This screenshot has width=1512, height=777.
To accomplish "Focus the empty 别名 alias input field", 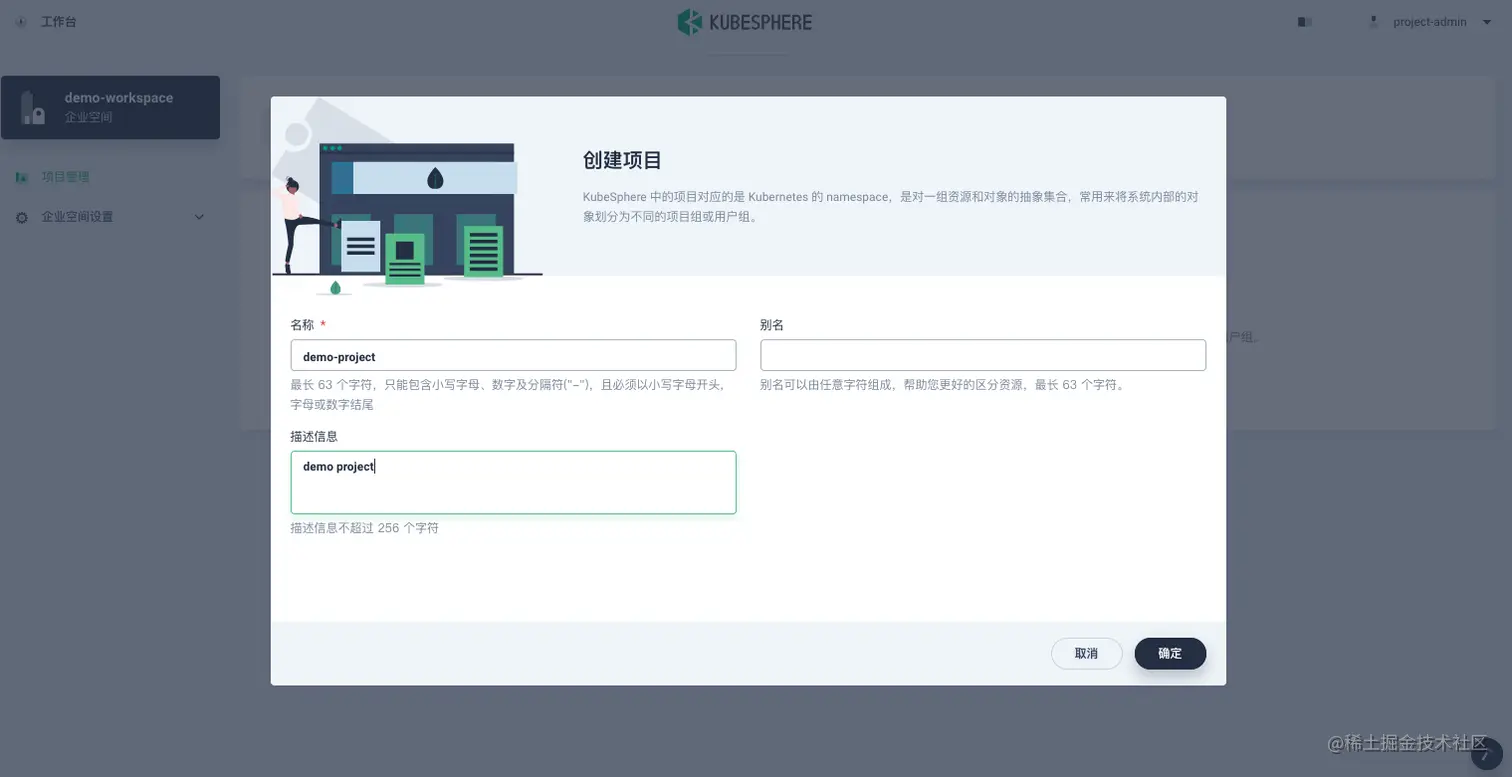I will click(983, 355).
